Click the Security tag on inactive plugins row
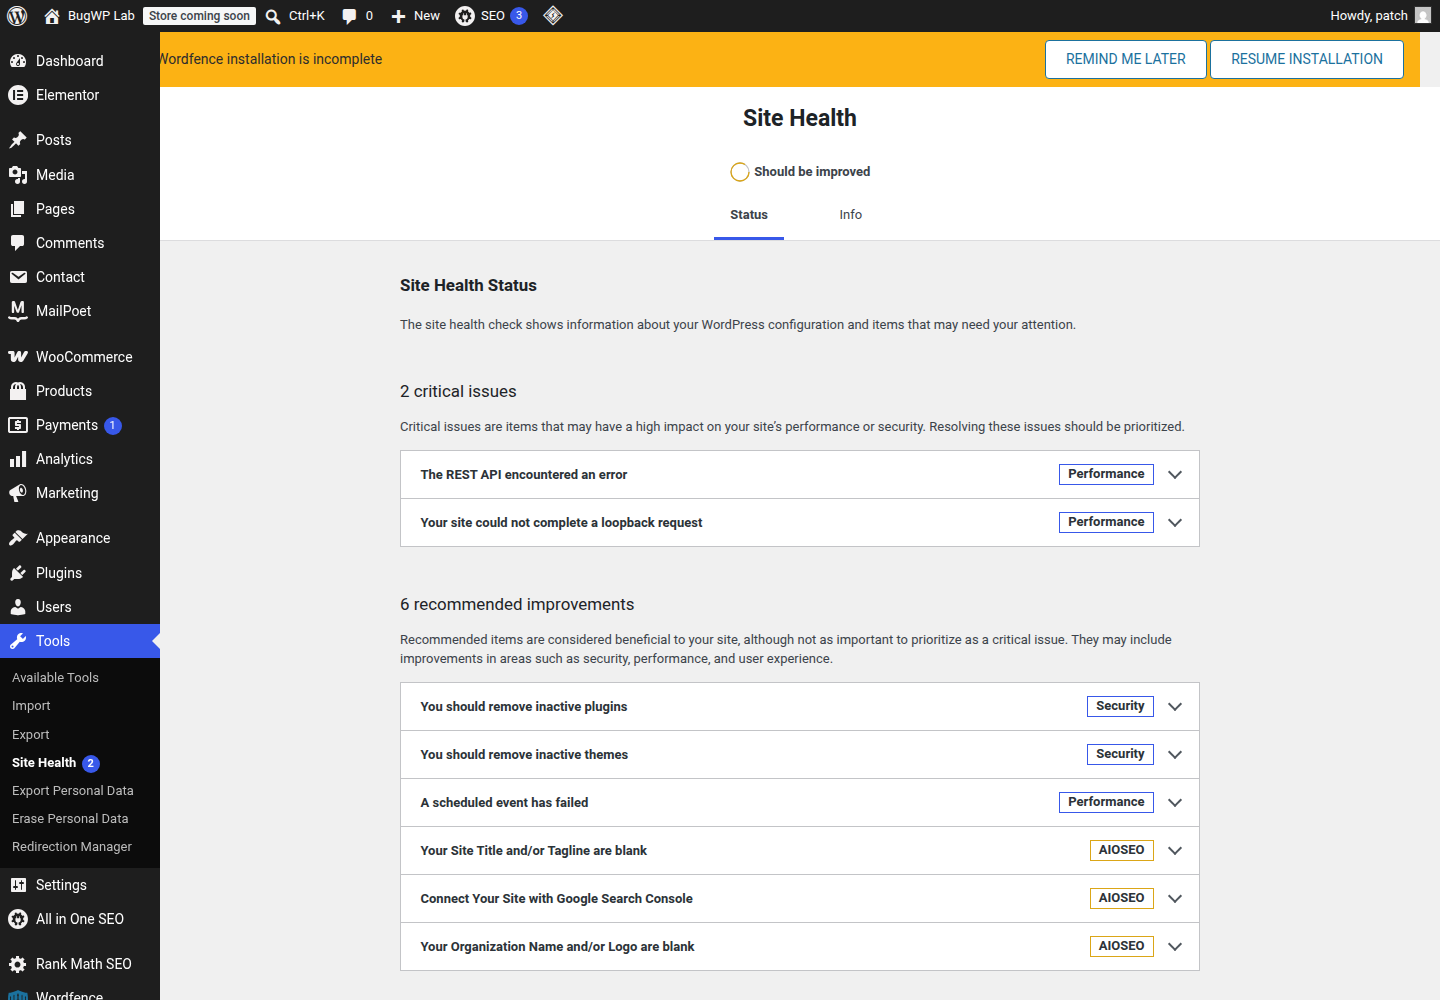Image resolution: width=1440 pixels, height=1000 pixels. point(1120,707)
